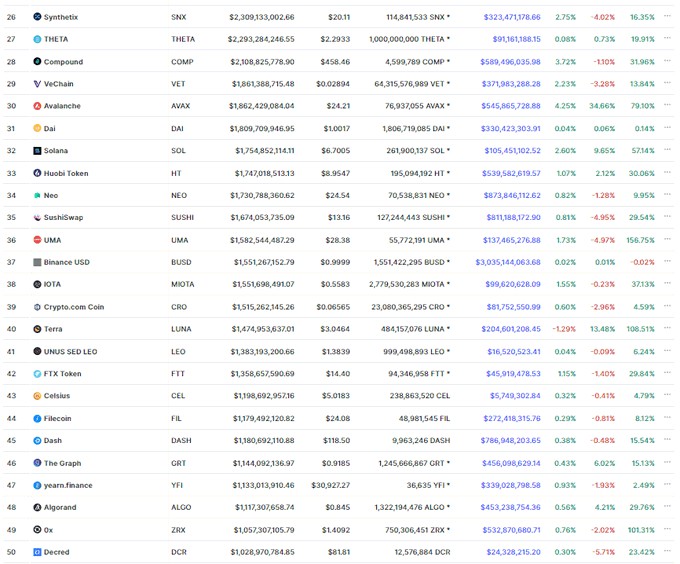
Task: Open more options for Solana row
Action: click(x=667, y=150)
